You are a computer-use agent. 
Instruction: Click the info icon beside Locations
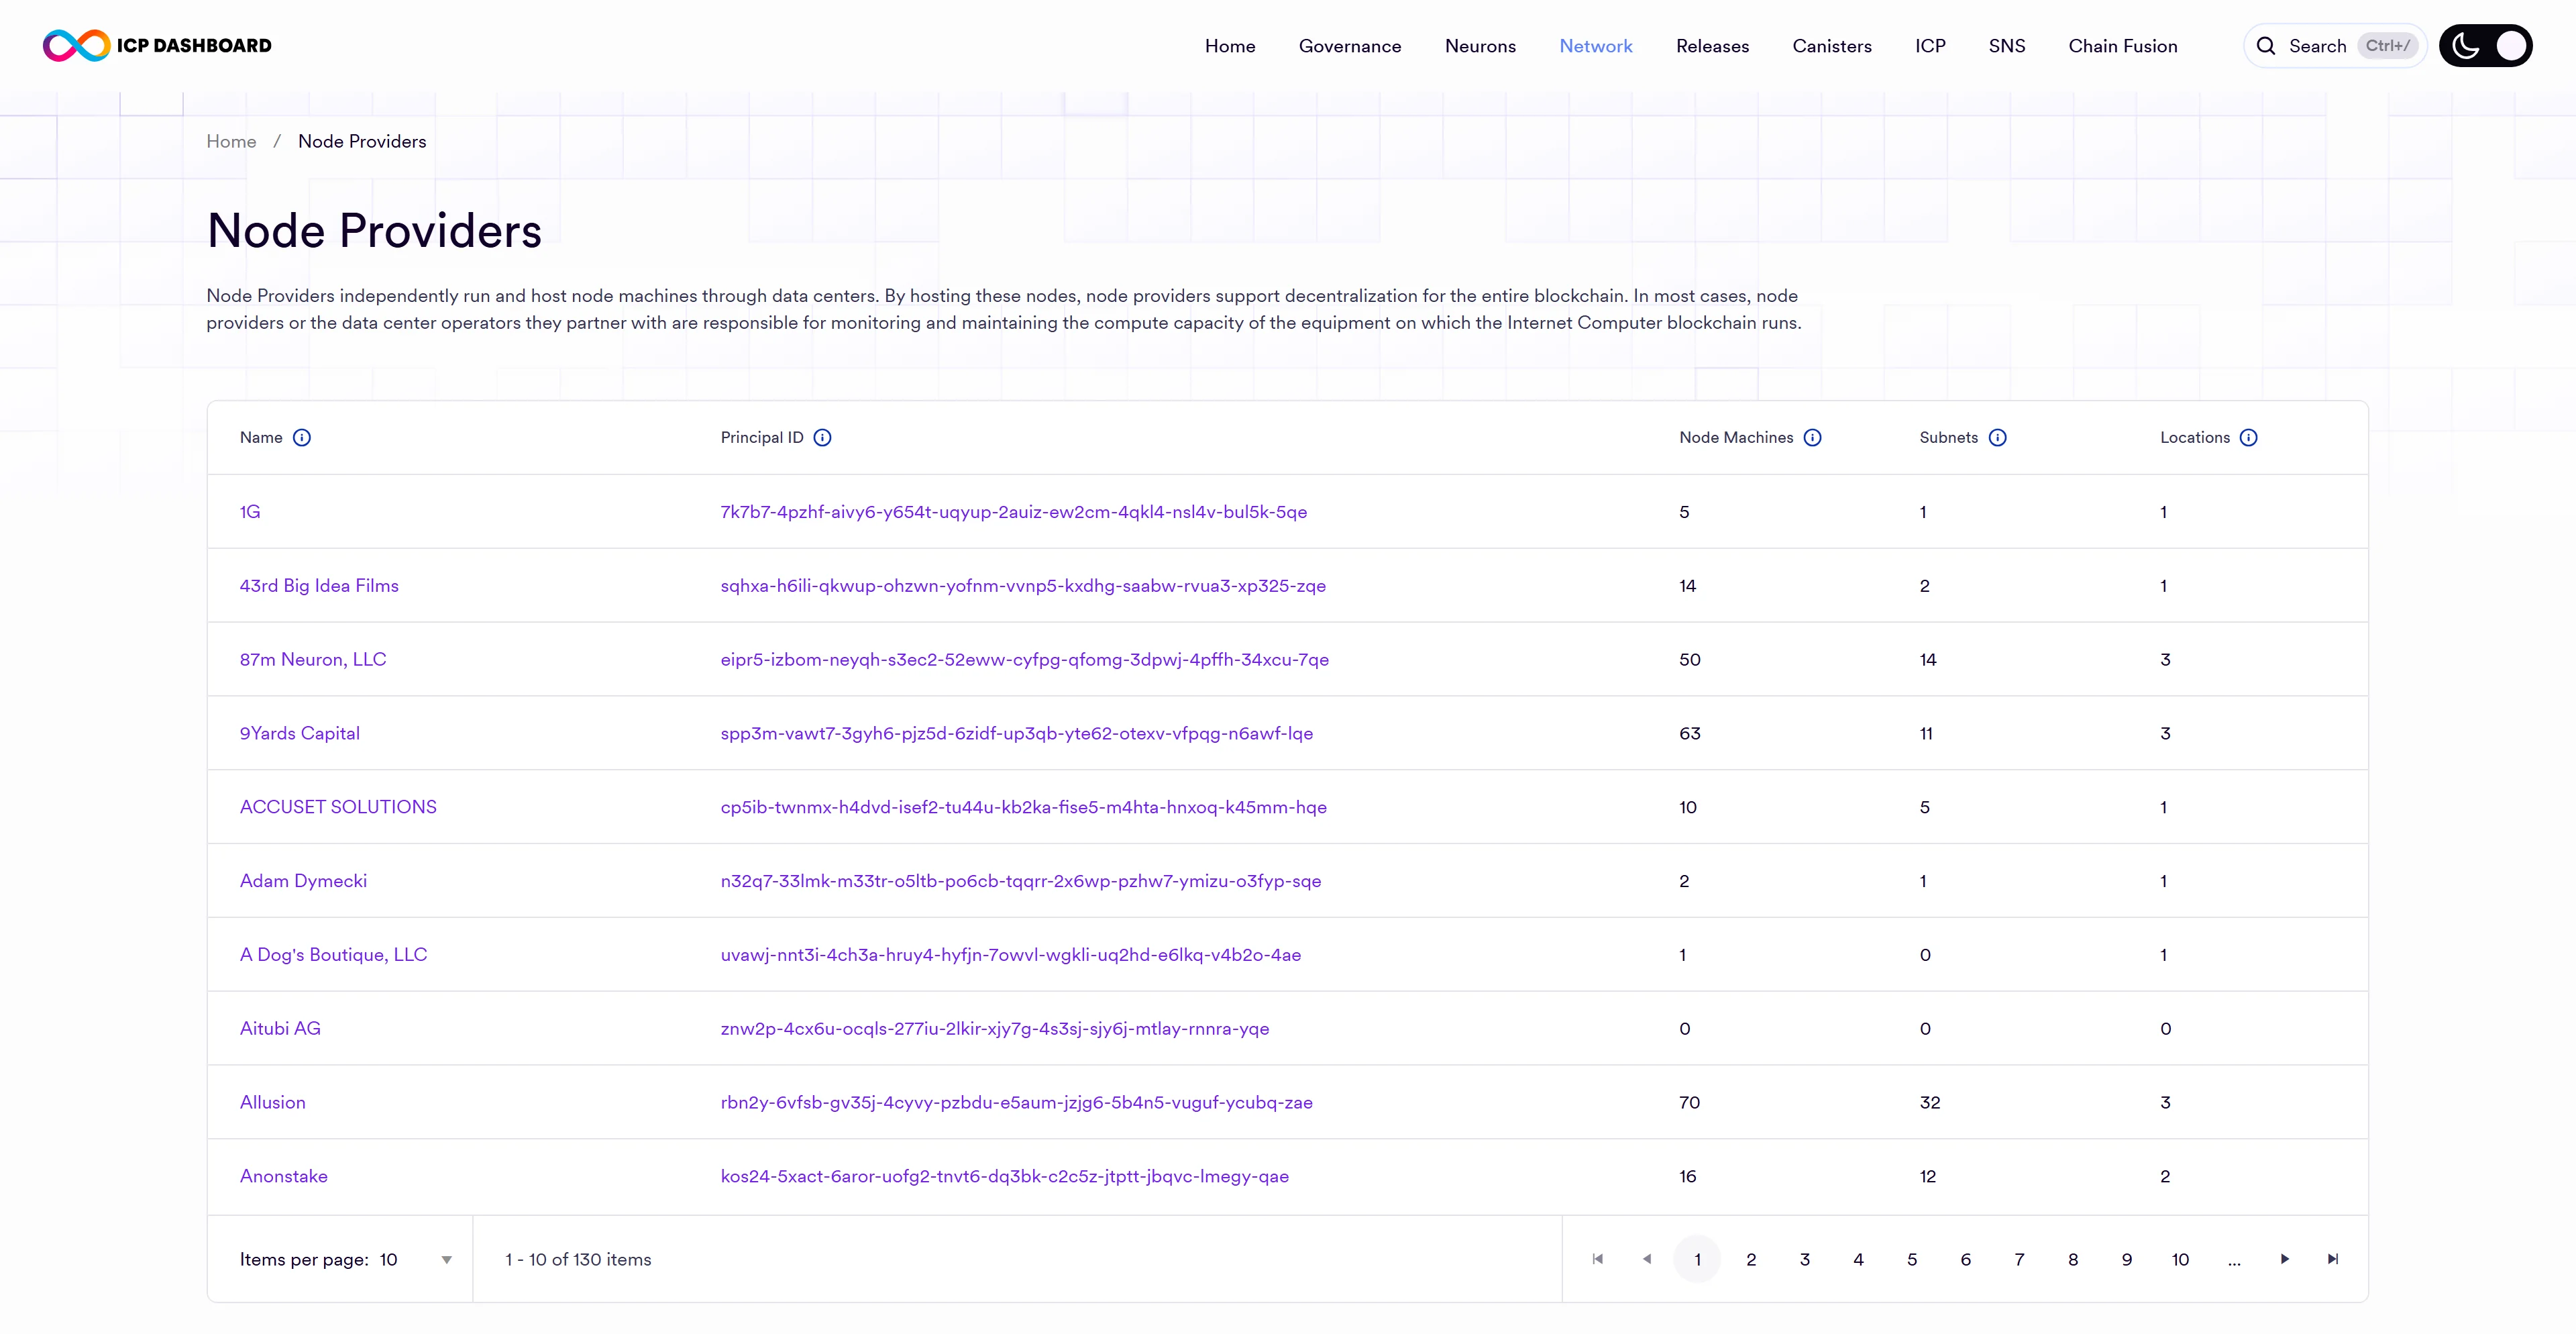click(x=2248, y=437)
